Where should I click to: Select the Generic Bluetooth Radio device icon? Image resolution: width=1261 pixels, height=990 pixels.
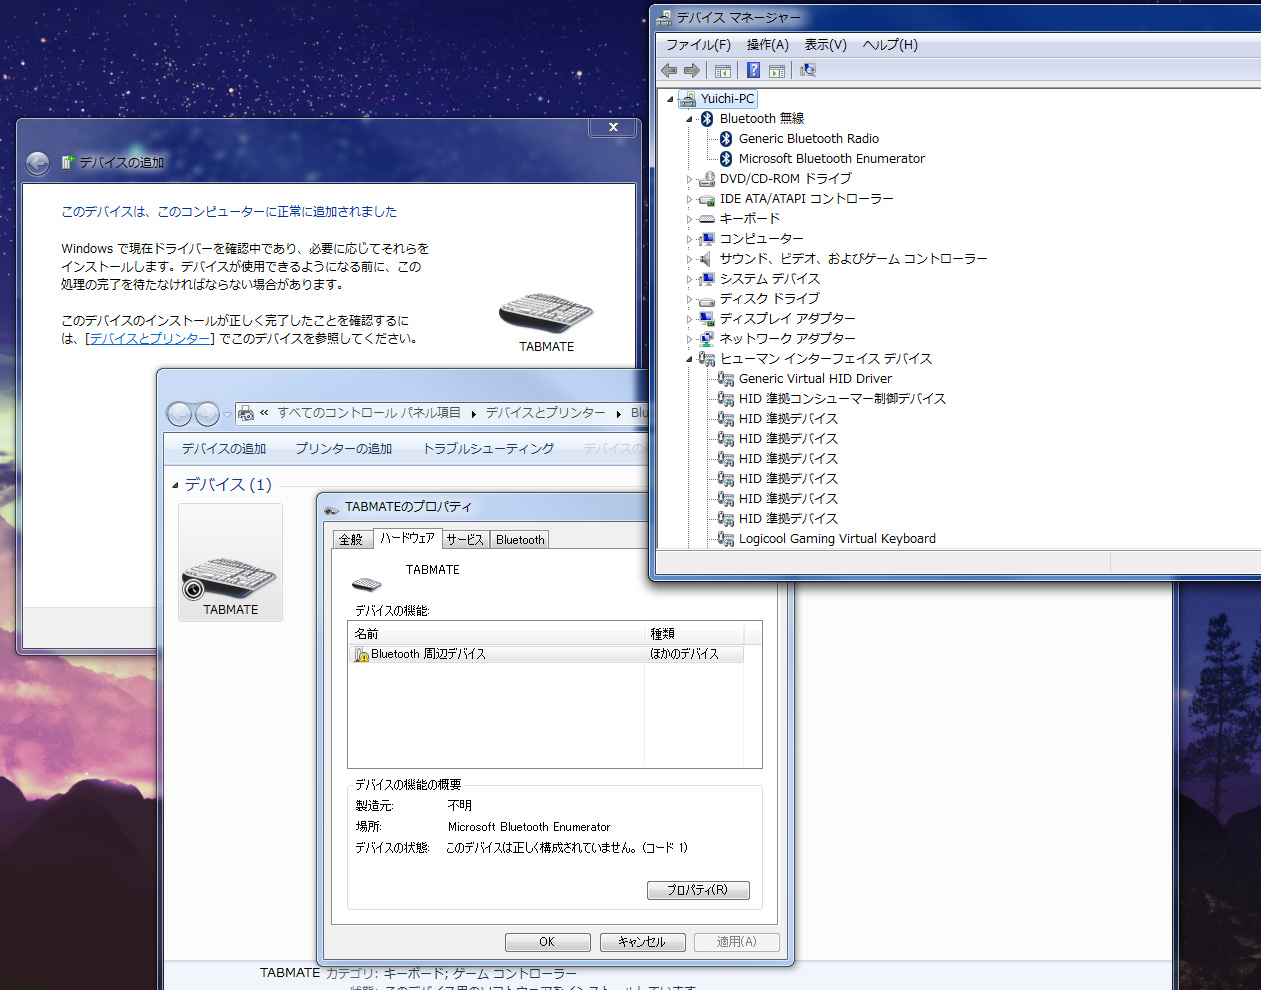[x=726, y=138]
